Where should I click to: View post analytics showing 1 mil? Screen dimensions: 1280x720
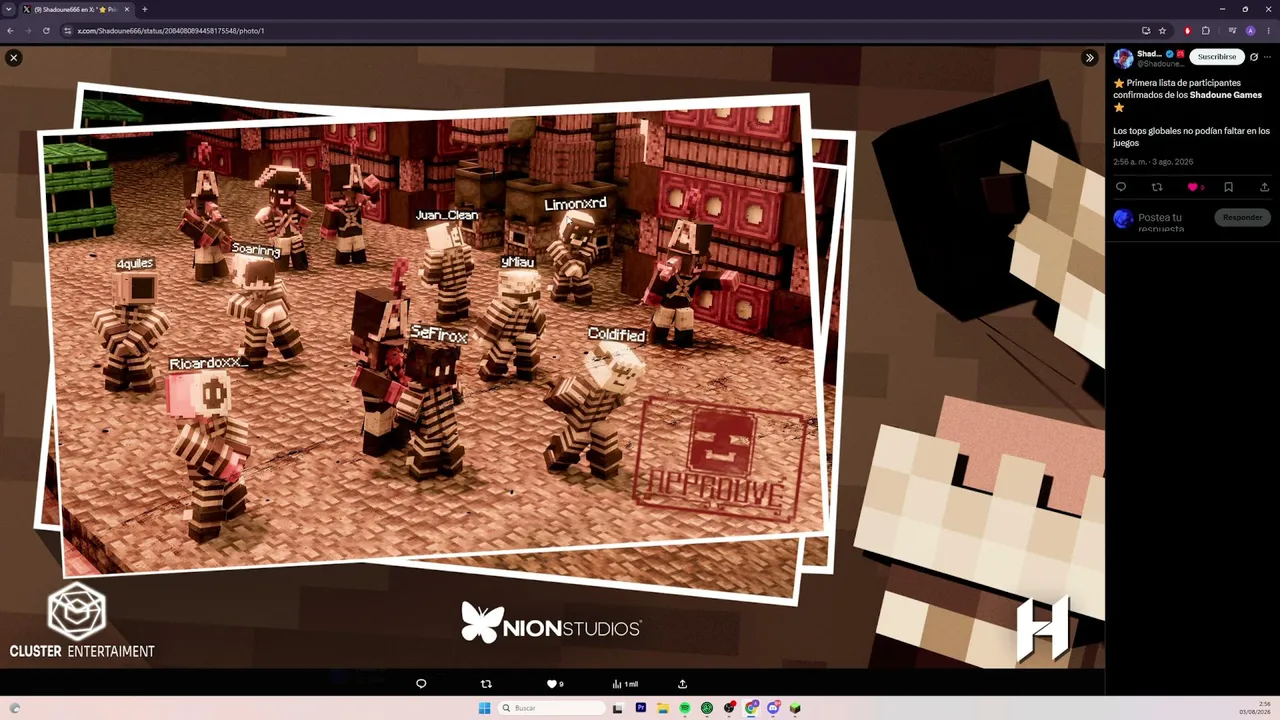[625, 684]
